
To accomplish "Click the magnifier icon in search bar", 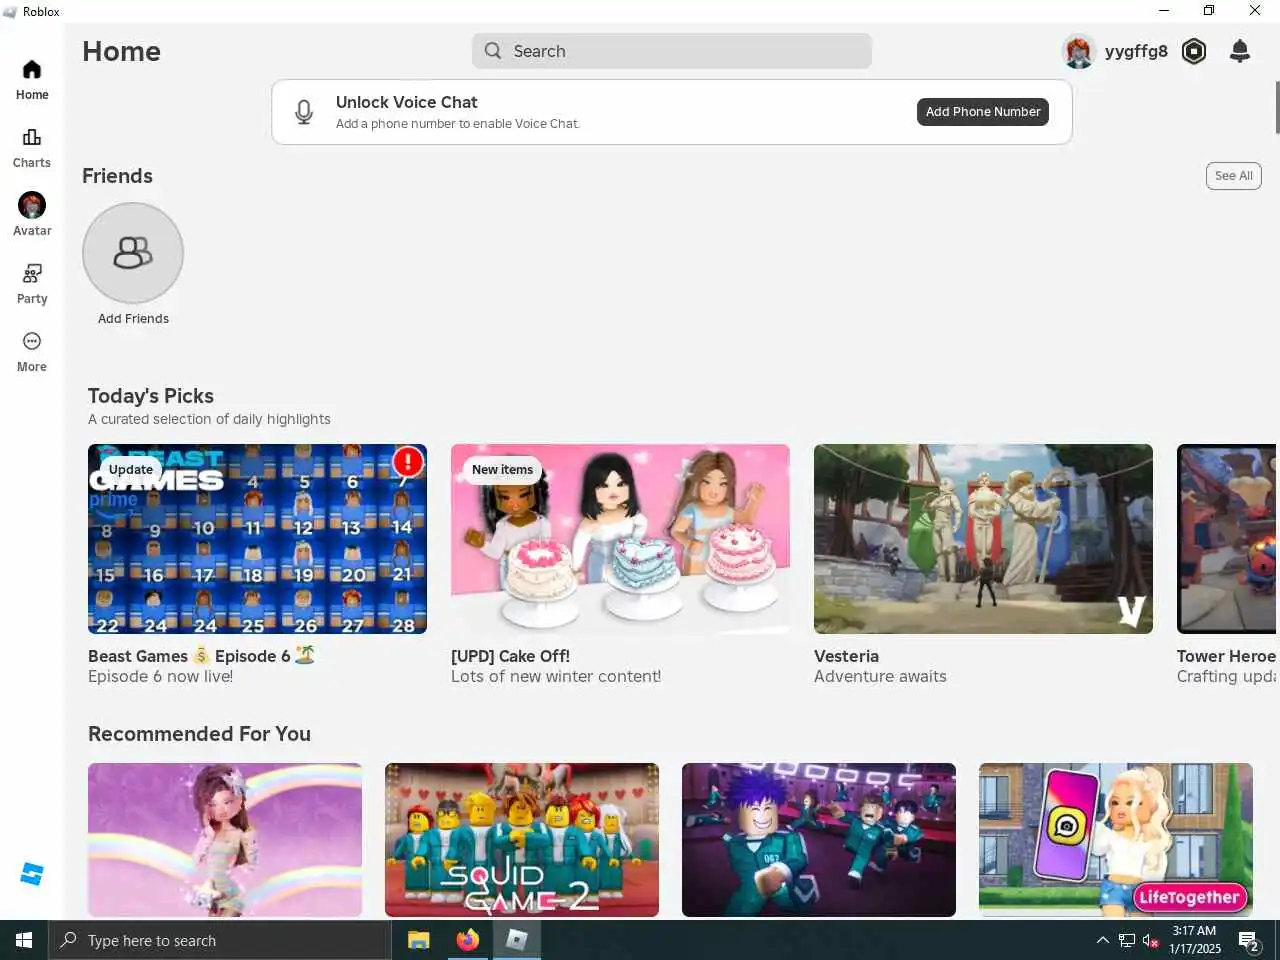I will pyautogui.click(x=493, y=51).
